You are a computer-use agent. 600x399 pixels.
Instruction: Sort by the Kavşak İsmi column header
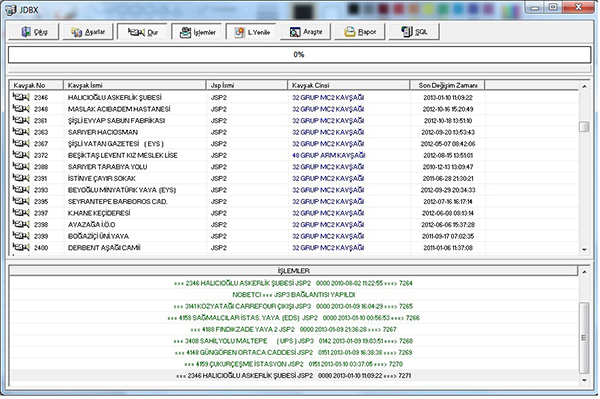click(x=134, y=85)
